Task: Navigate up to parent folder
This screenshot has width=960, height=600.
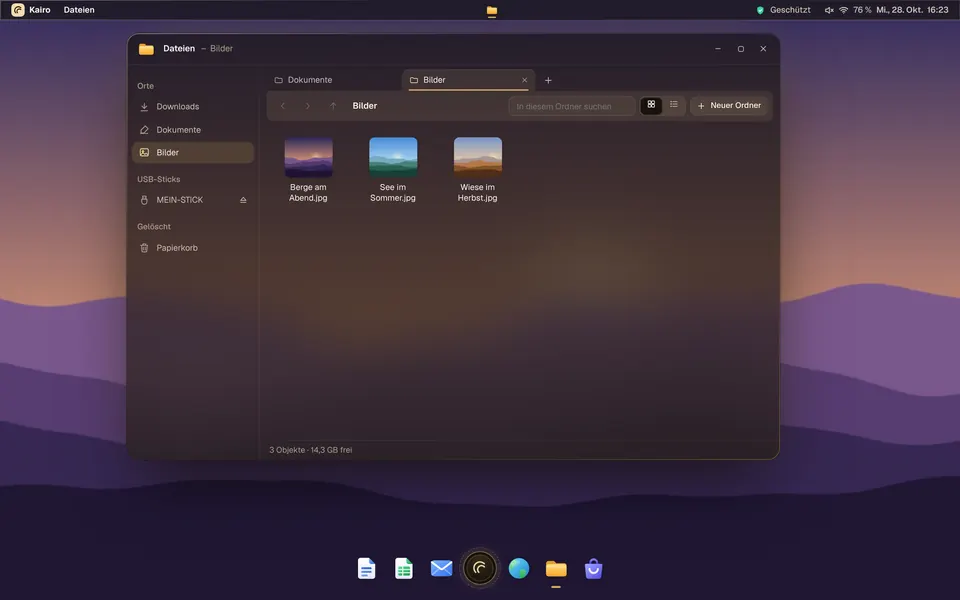Action: coord(333,106)
